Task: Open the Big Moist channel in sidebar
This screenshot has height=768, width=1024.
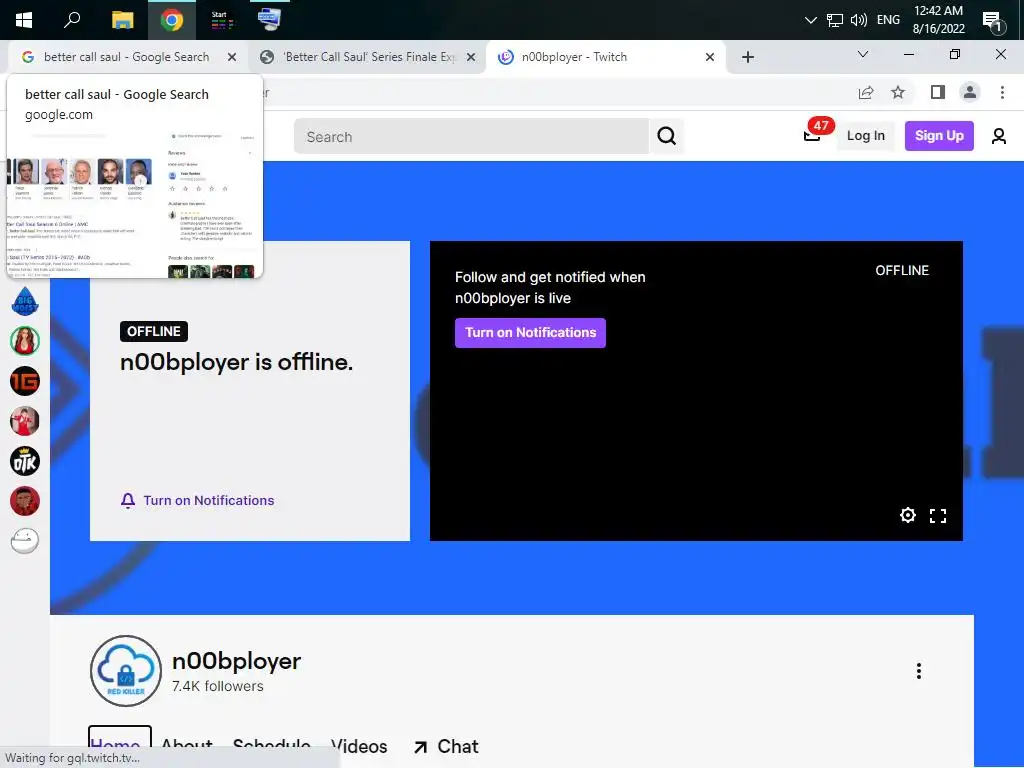Action: coord(25,301)
